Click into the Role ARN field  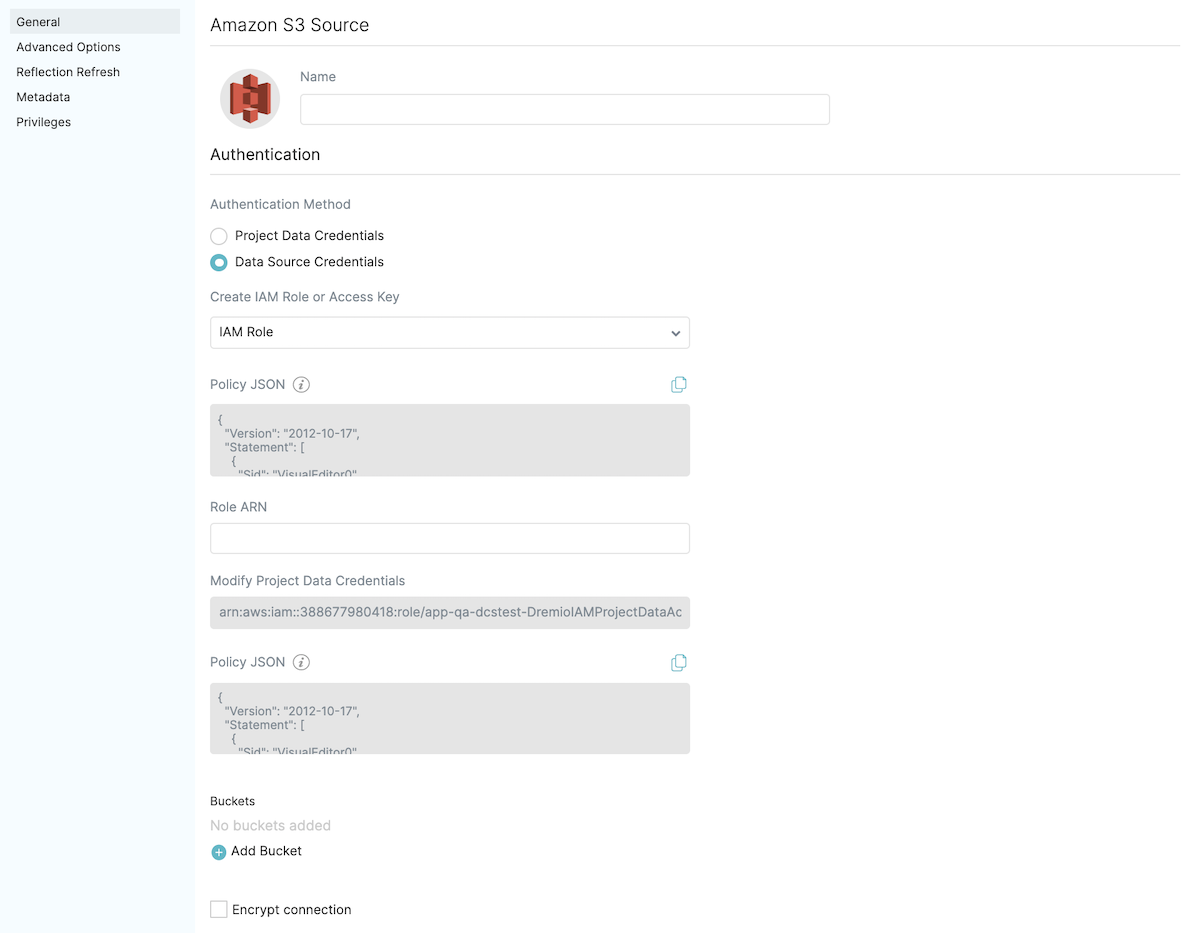point(449,538)
